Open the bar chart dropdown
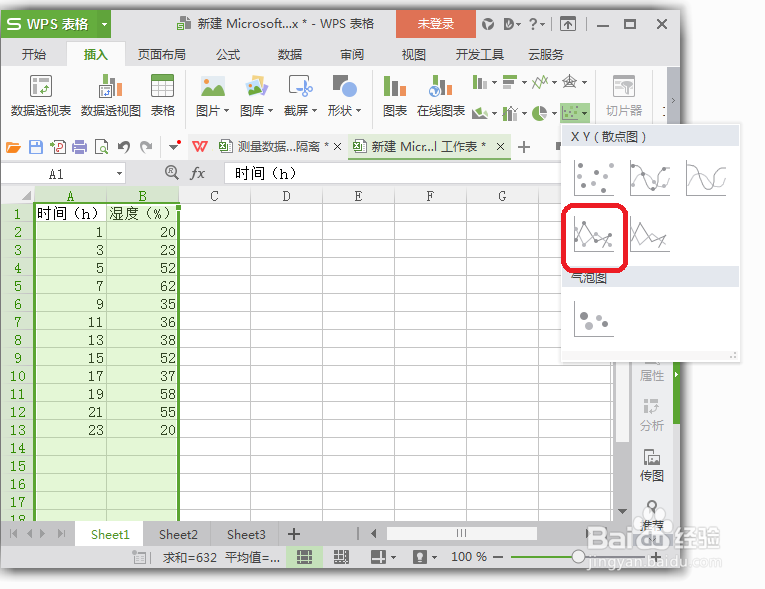The height and width of the screenshot is (589, 765). pos(514,82)
